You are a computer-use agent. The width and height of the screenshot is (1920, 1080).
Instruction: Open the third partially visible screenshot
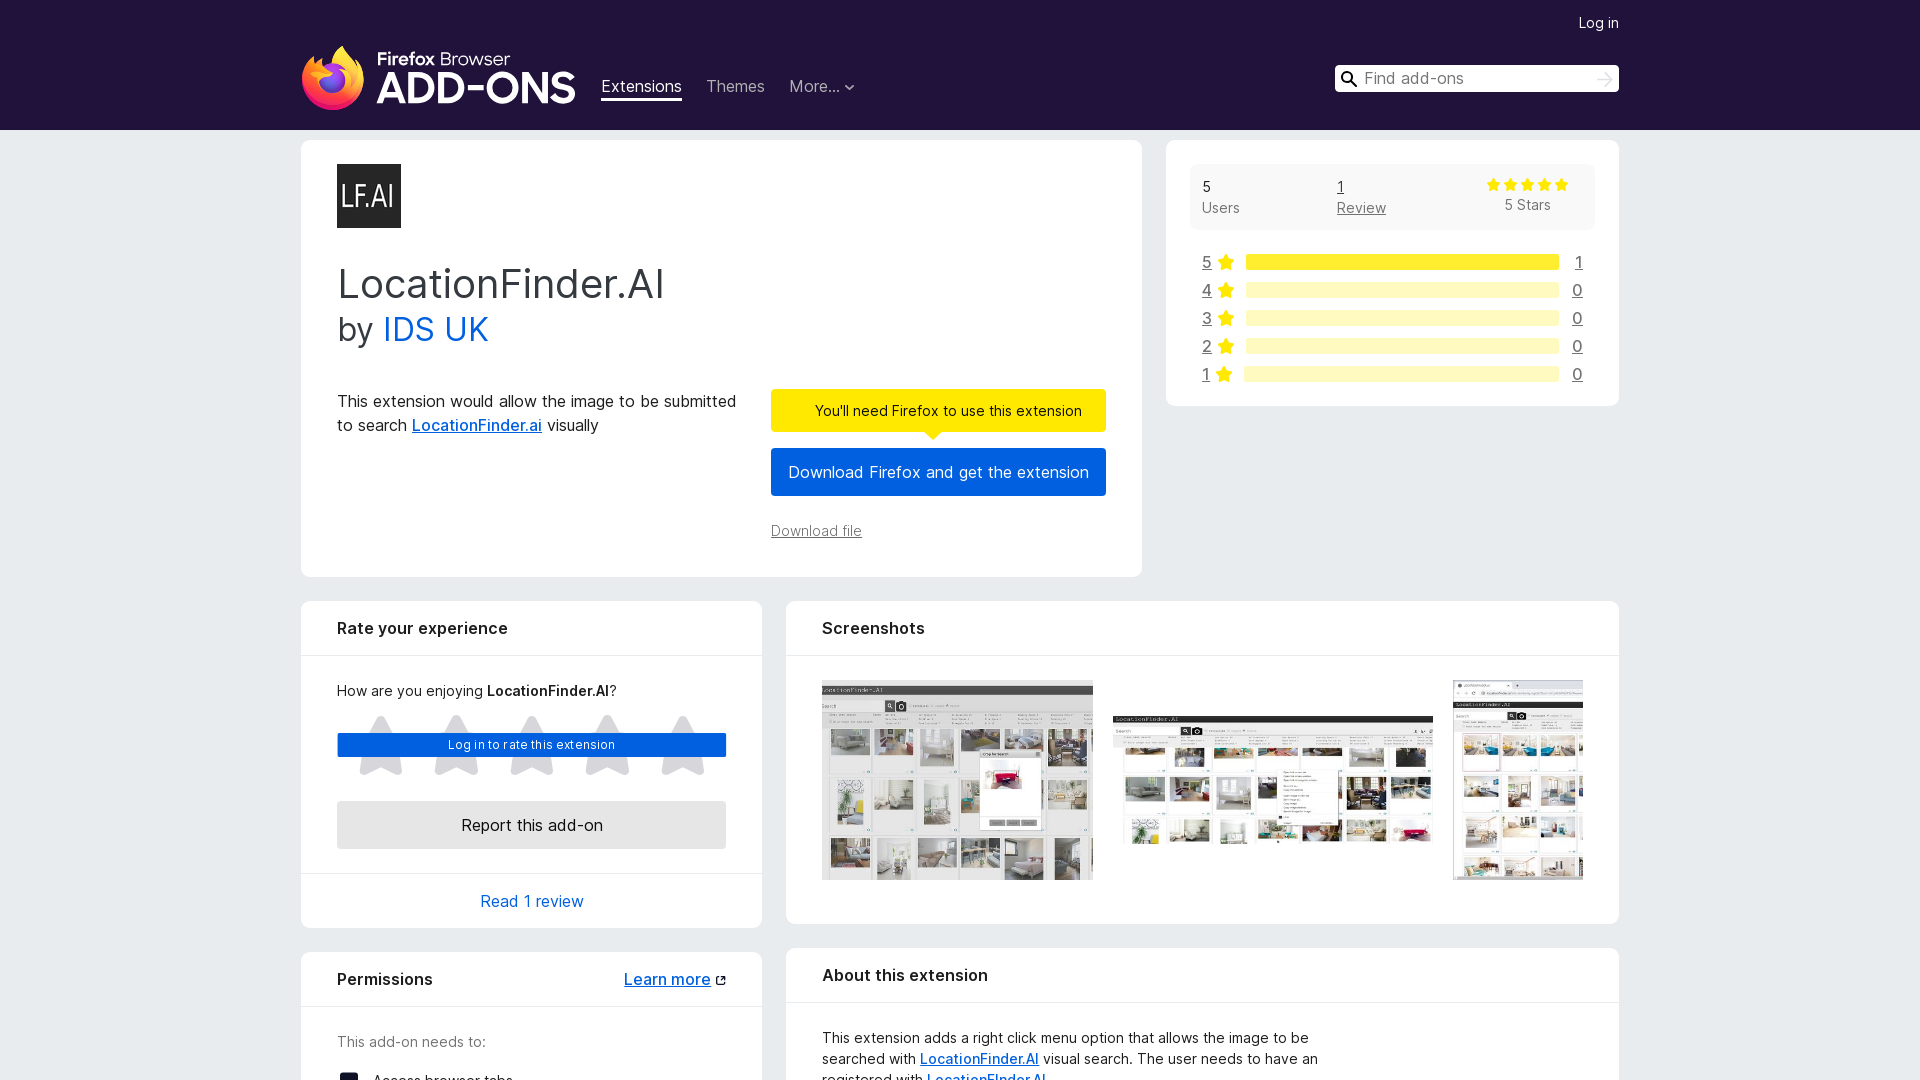pyautogui.click(x=1518, y=780)
